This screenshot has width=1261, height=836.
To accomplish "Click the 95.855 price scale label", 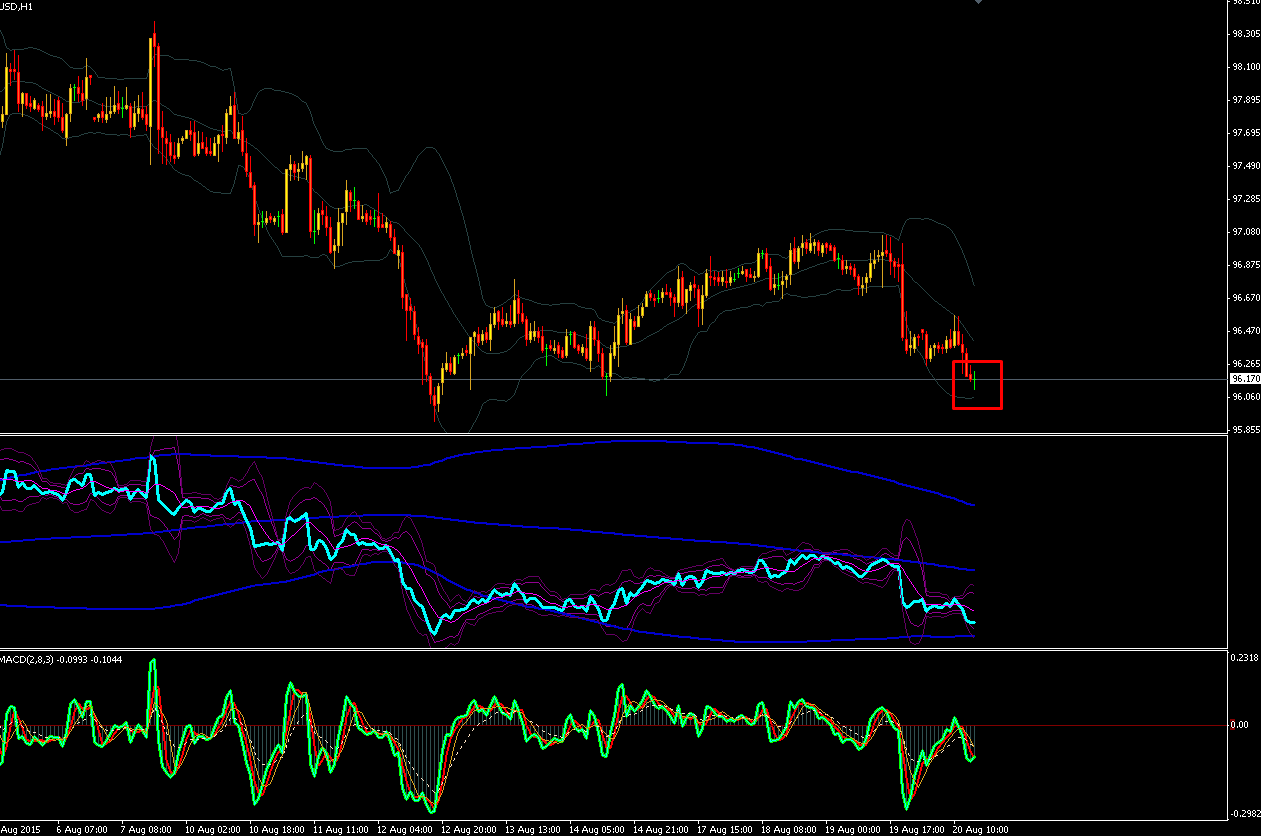I will coord(1245,429).
